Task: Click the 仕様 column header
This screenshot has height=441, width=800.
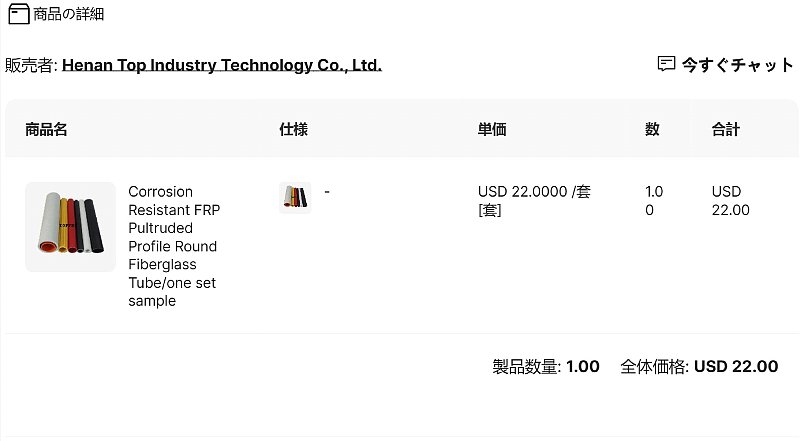Action: [293, 129]
